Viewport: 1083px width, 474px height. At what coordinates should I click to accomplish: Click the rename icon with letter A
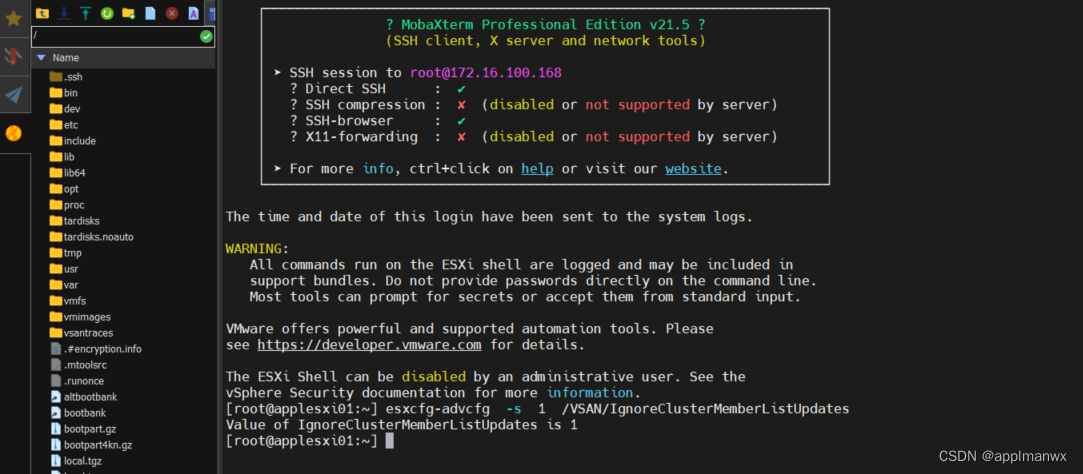193,12
